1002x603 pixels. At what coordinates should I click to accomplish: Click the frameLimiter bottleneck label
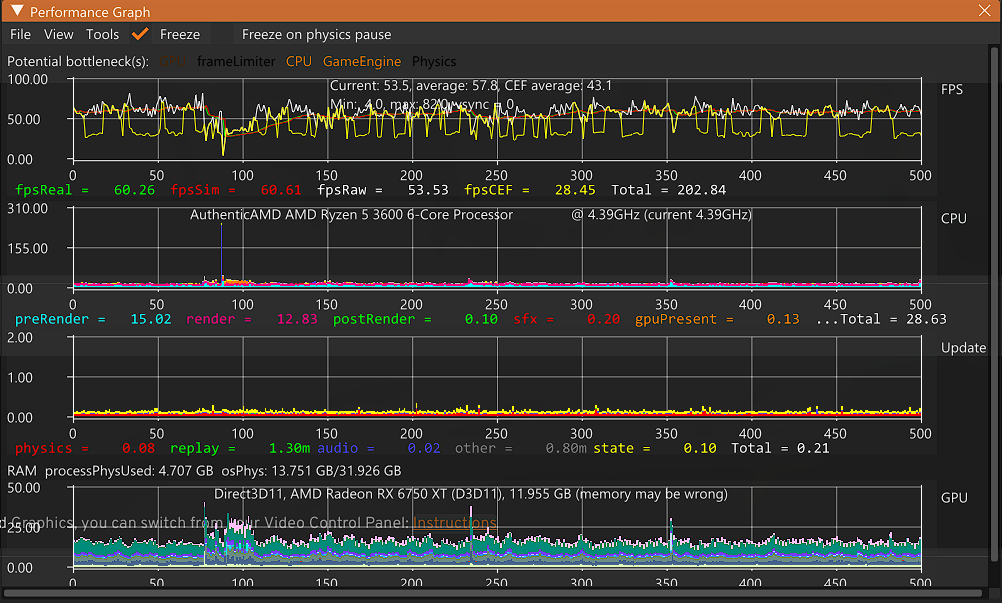point(236,61)
